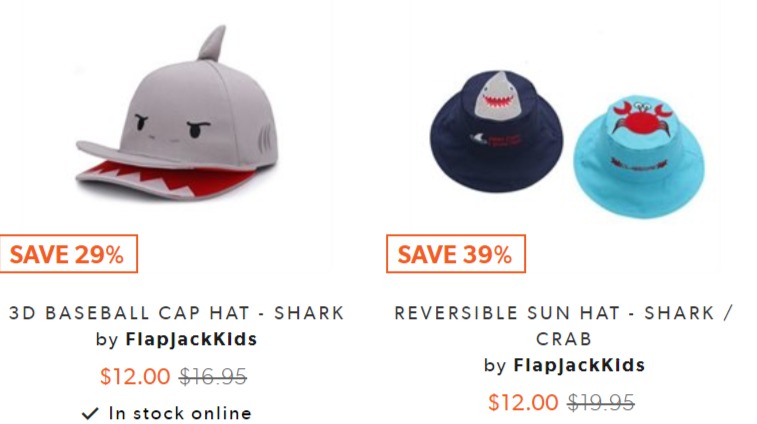Screen dimensions: 757x424
Task: Visit FlapJackKids brand under the baseball cap
Action: point(191,339)
